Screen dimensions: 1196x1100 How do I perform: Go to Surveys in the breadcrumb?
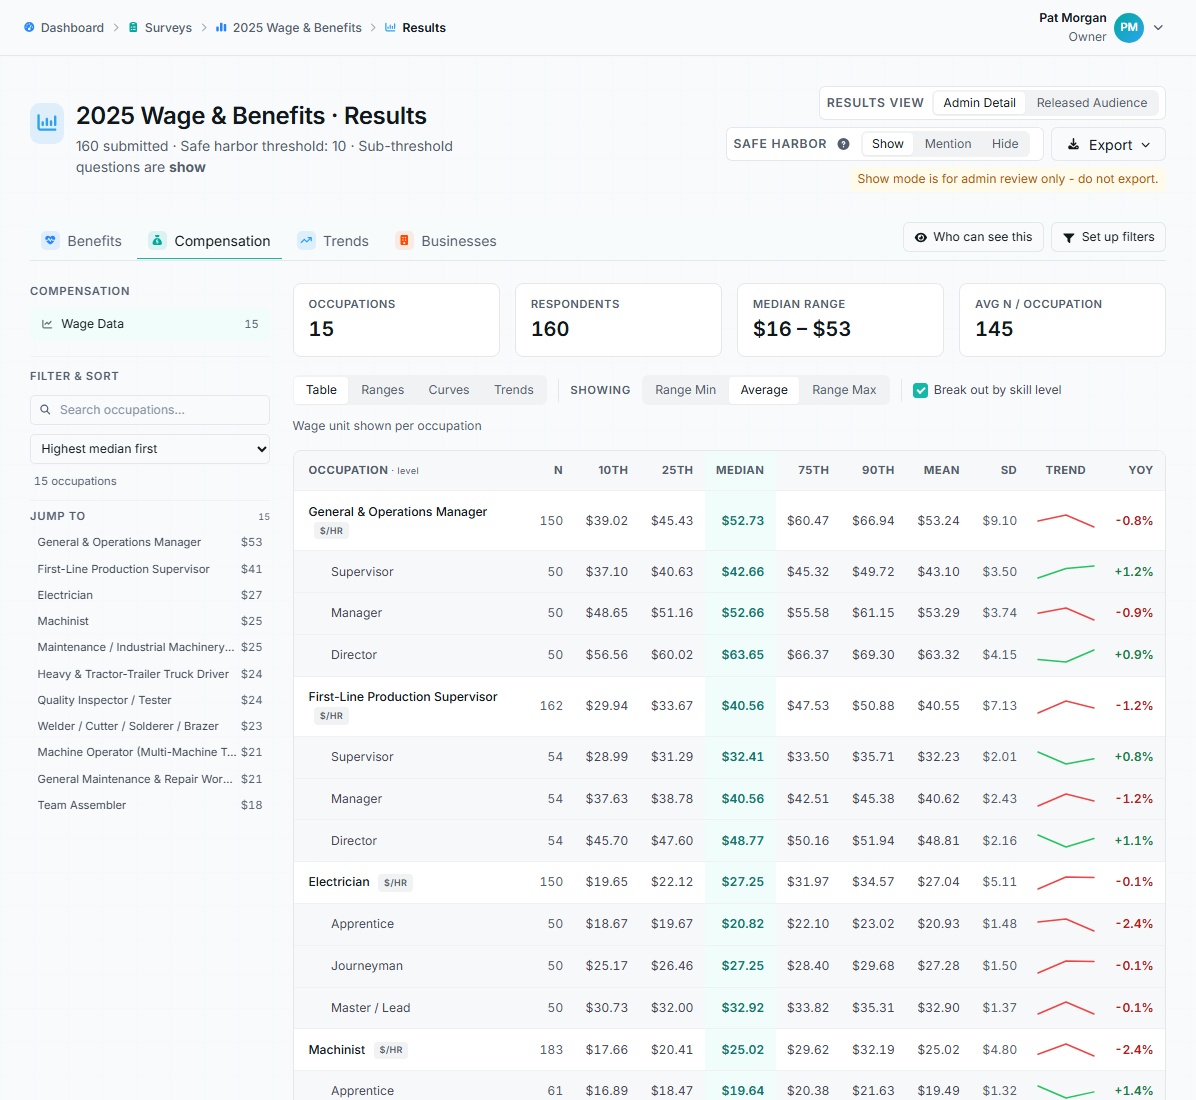click(x=159, y=27)
